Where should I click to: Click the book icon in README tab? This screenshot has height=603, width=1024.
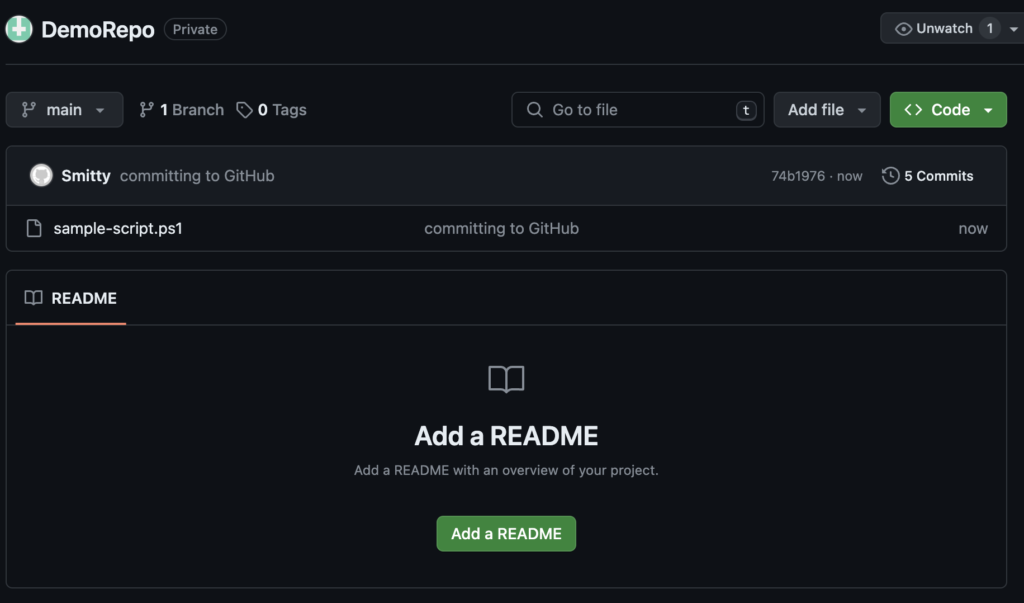point(33,298)
